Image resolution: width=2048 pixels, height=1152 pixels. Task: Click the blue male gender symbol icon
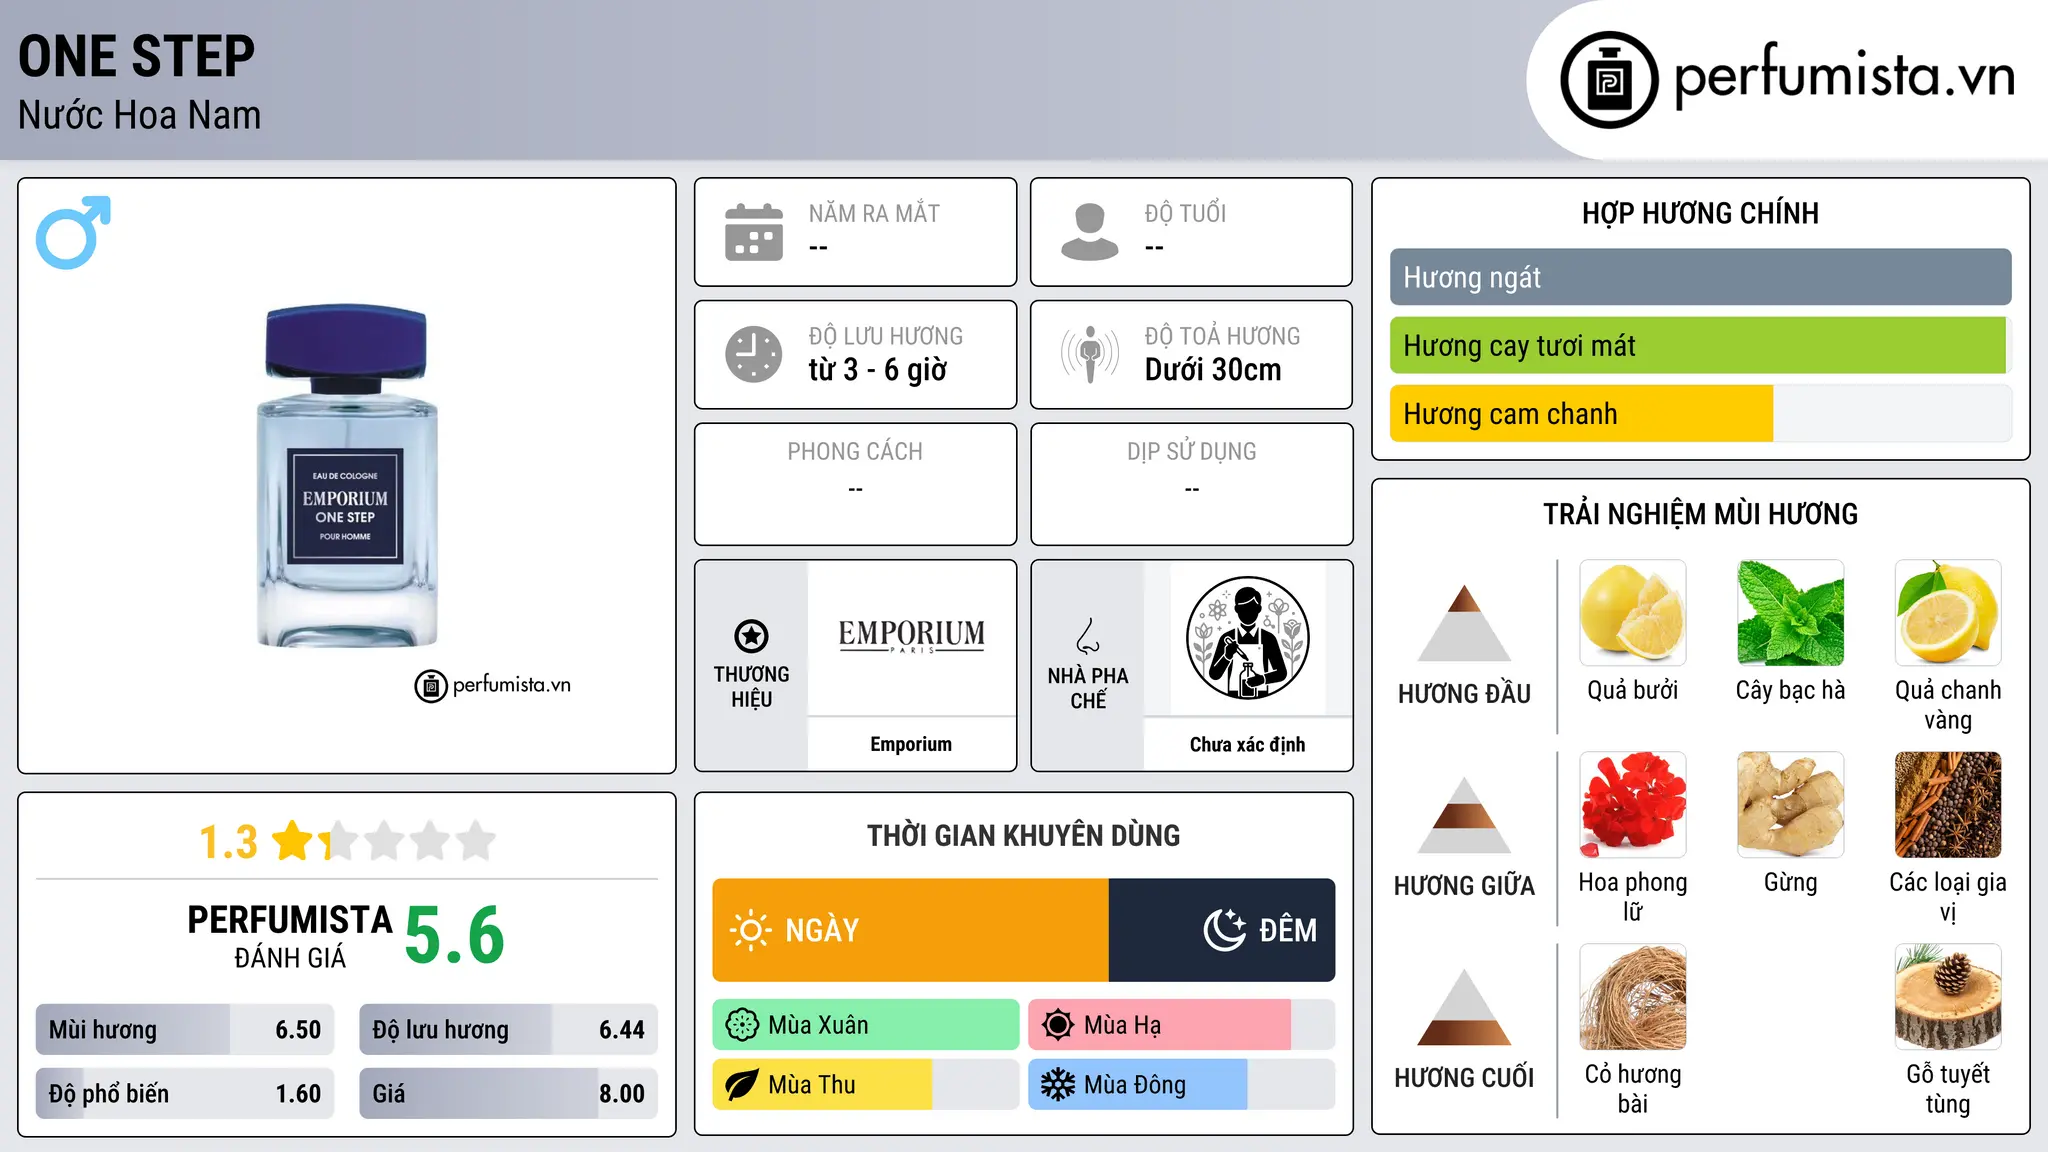pyautogui.click(x=73, y=232)
